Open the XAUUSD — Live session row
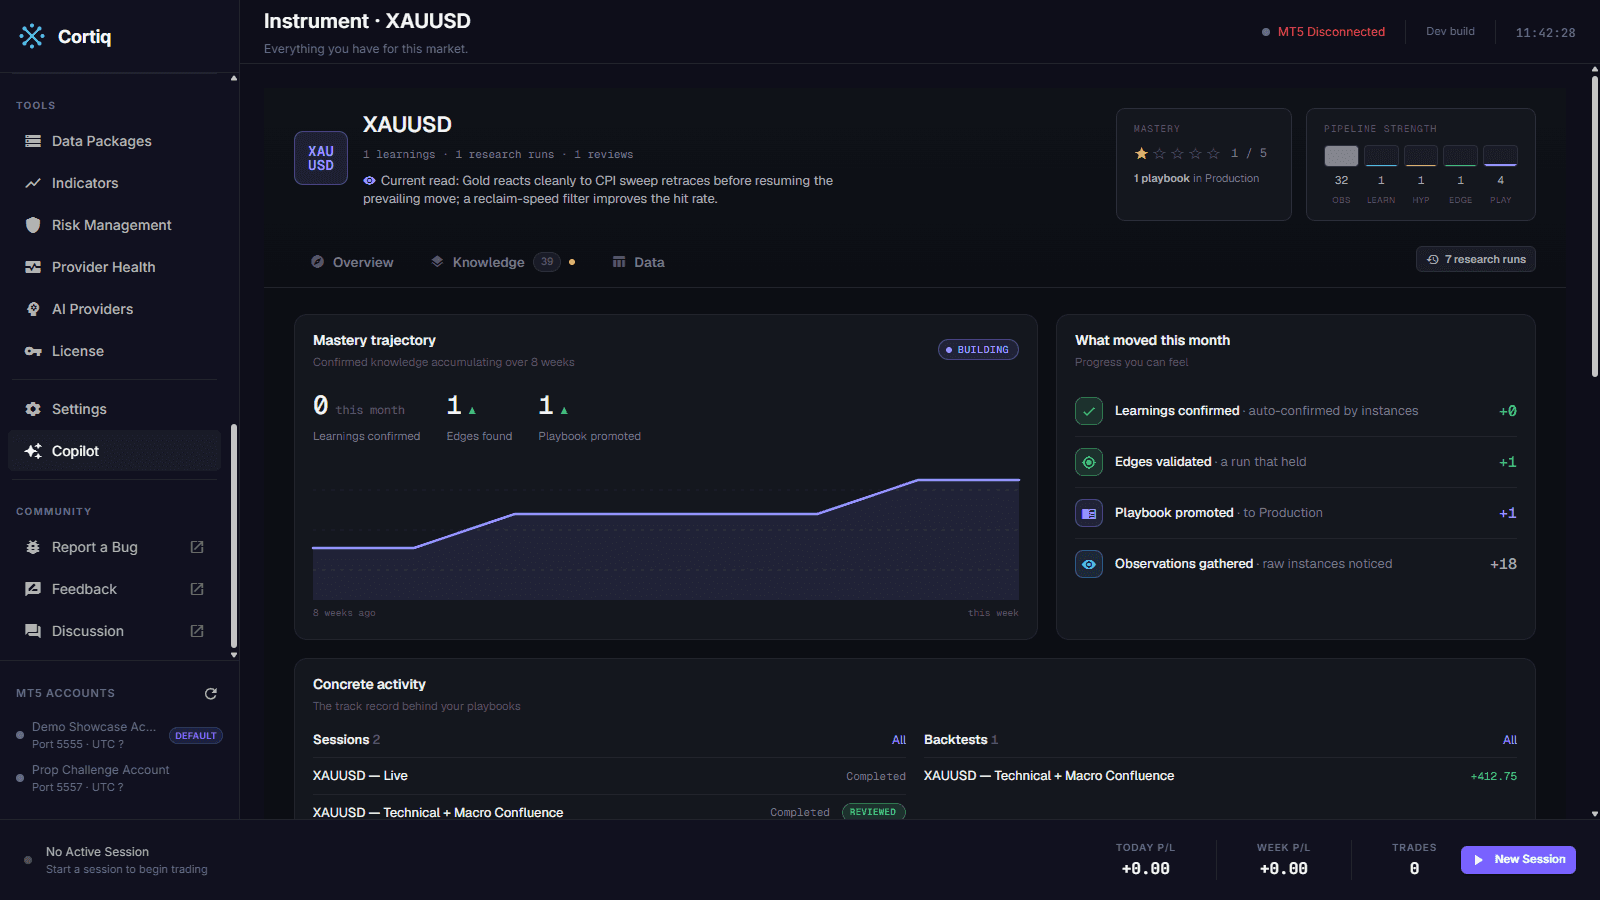The height and width of the screenshot is (900, 1600). (609, 776)
